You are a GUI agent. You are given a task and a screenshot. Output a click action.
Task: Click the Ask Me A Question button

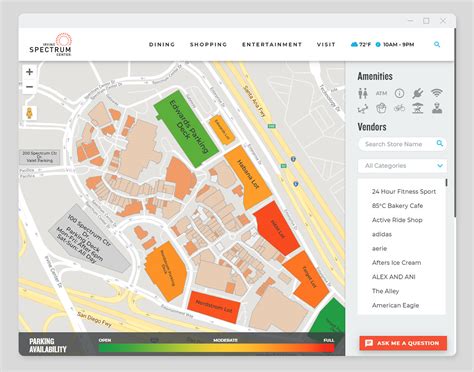(403, 343)
